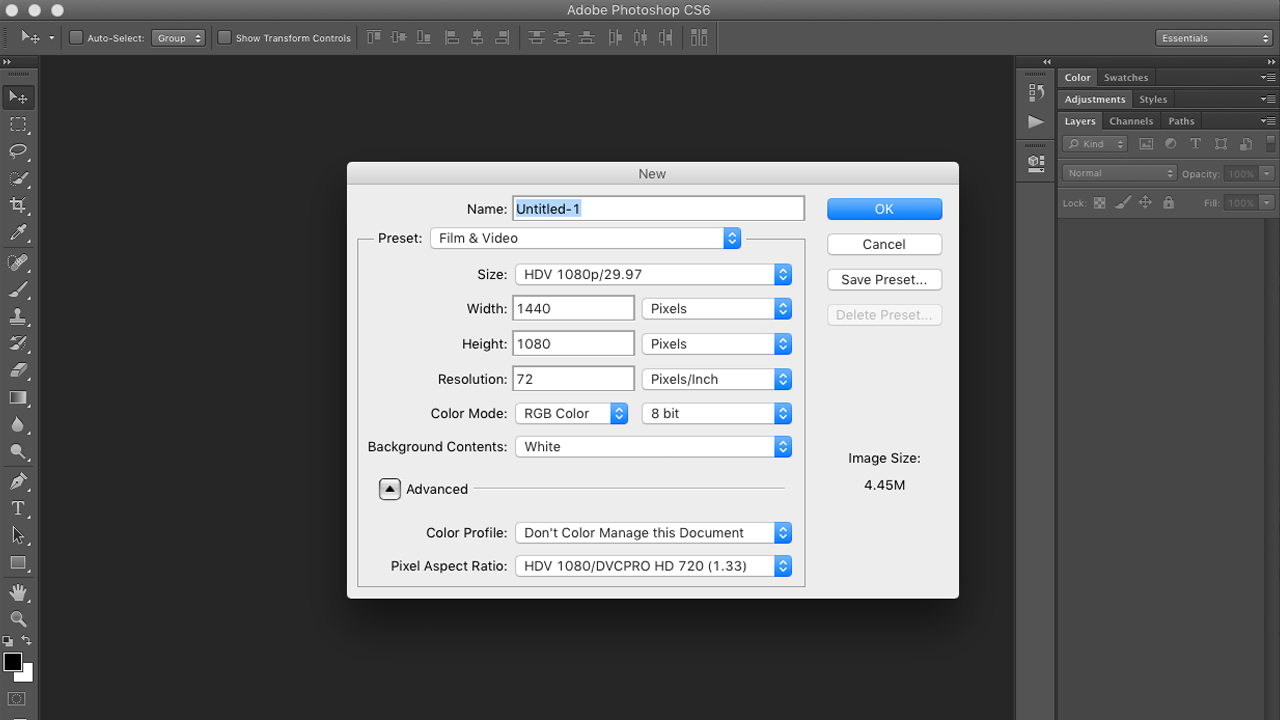Open the History panel icon
Image resolution: width=1280 pixels, height=720 pixels.
1036,92
